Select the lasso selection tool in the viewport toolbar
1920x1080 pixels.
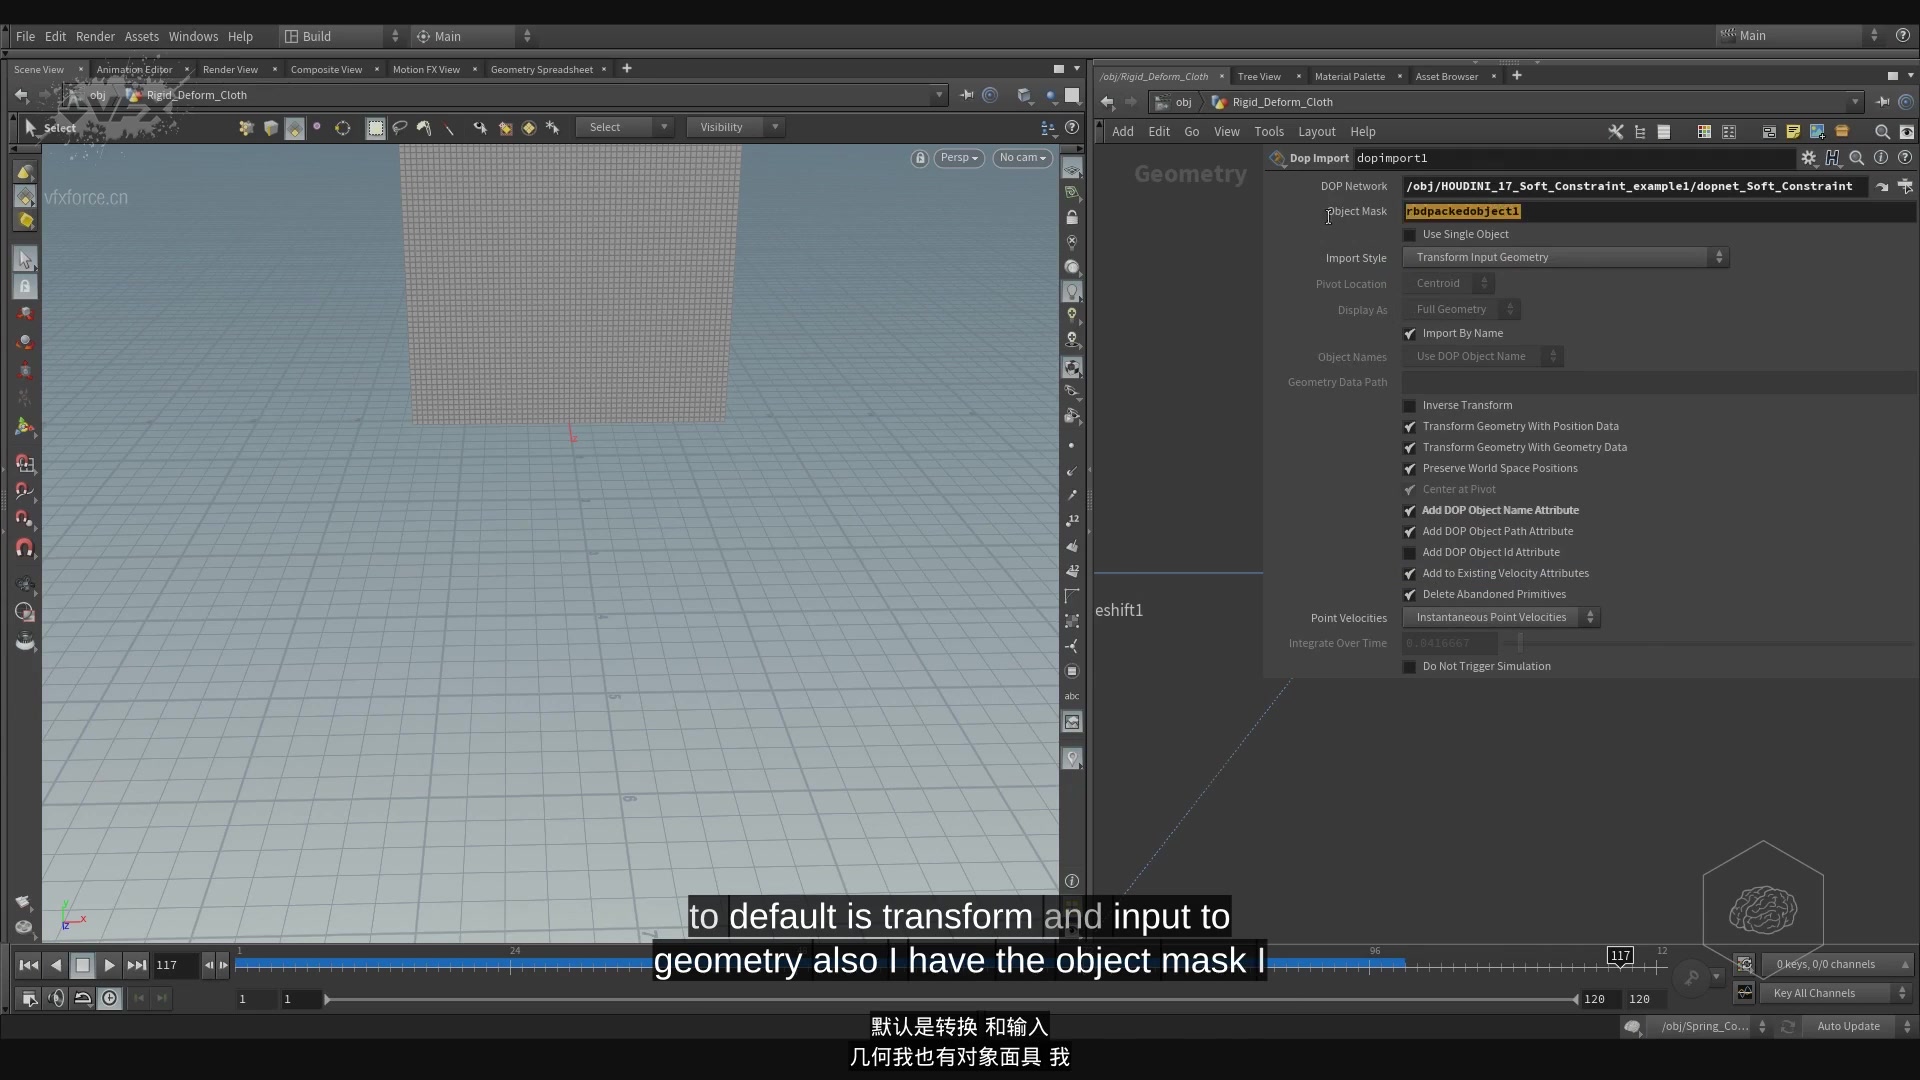click(x=399, y=127)
